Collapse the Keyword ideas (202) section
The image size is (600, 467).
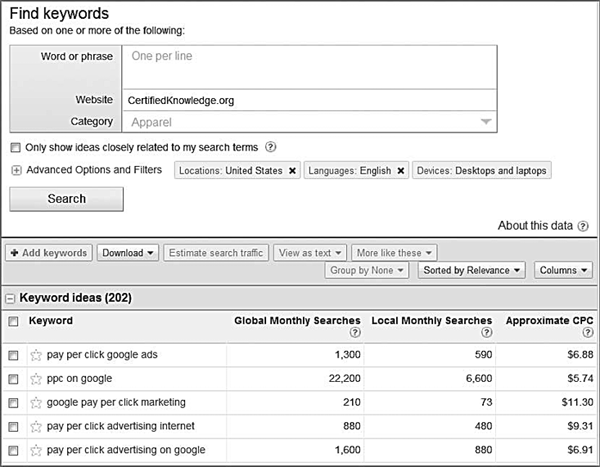pos(10,298)
